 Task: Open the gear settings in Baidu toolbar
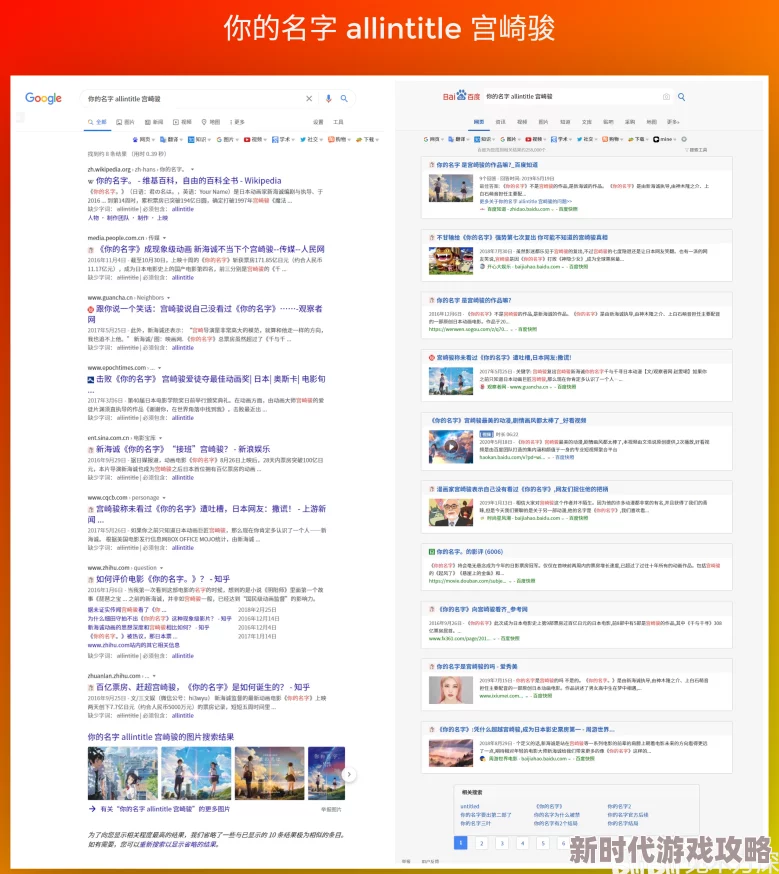pos(684,139)
